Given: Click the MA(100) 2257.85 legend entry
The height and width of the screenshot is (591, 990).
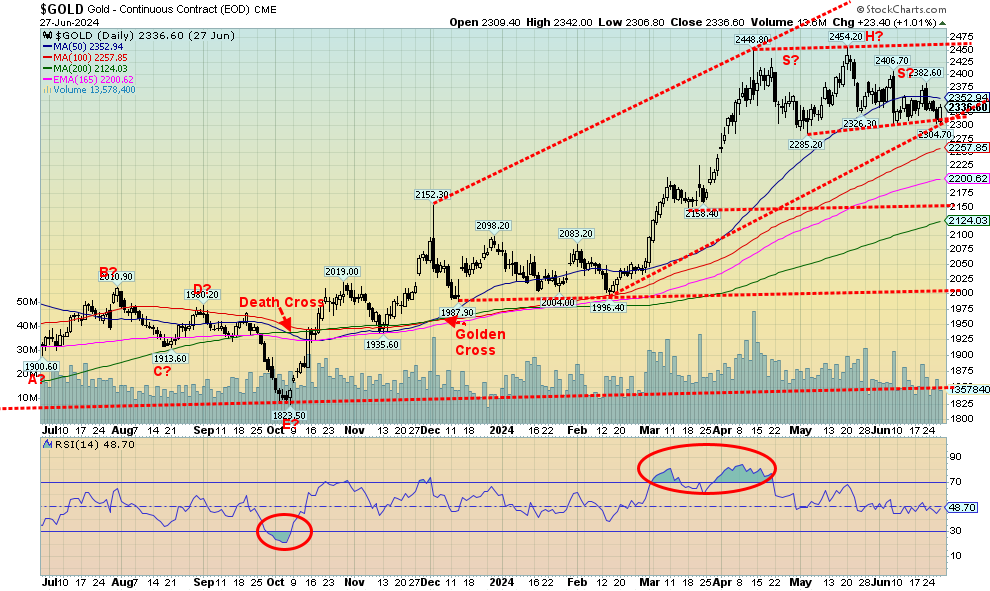Looking at the screenshot, I should click(x=88, y=57).
